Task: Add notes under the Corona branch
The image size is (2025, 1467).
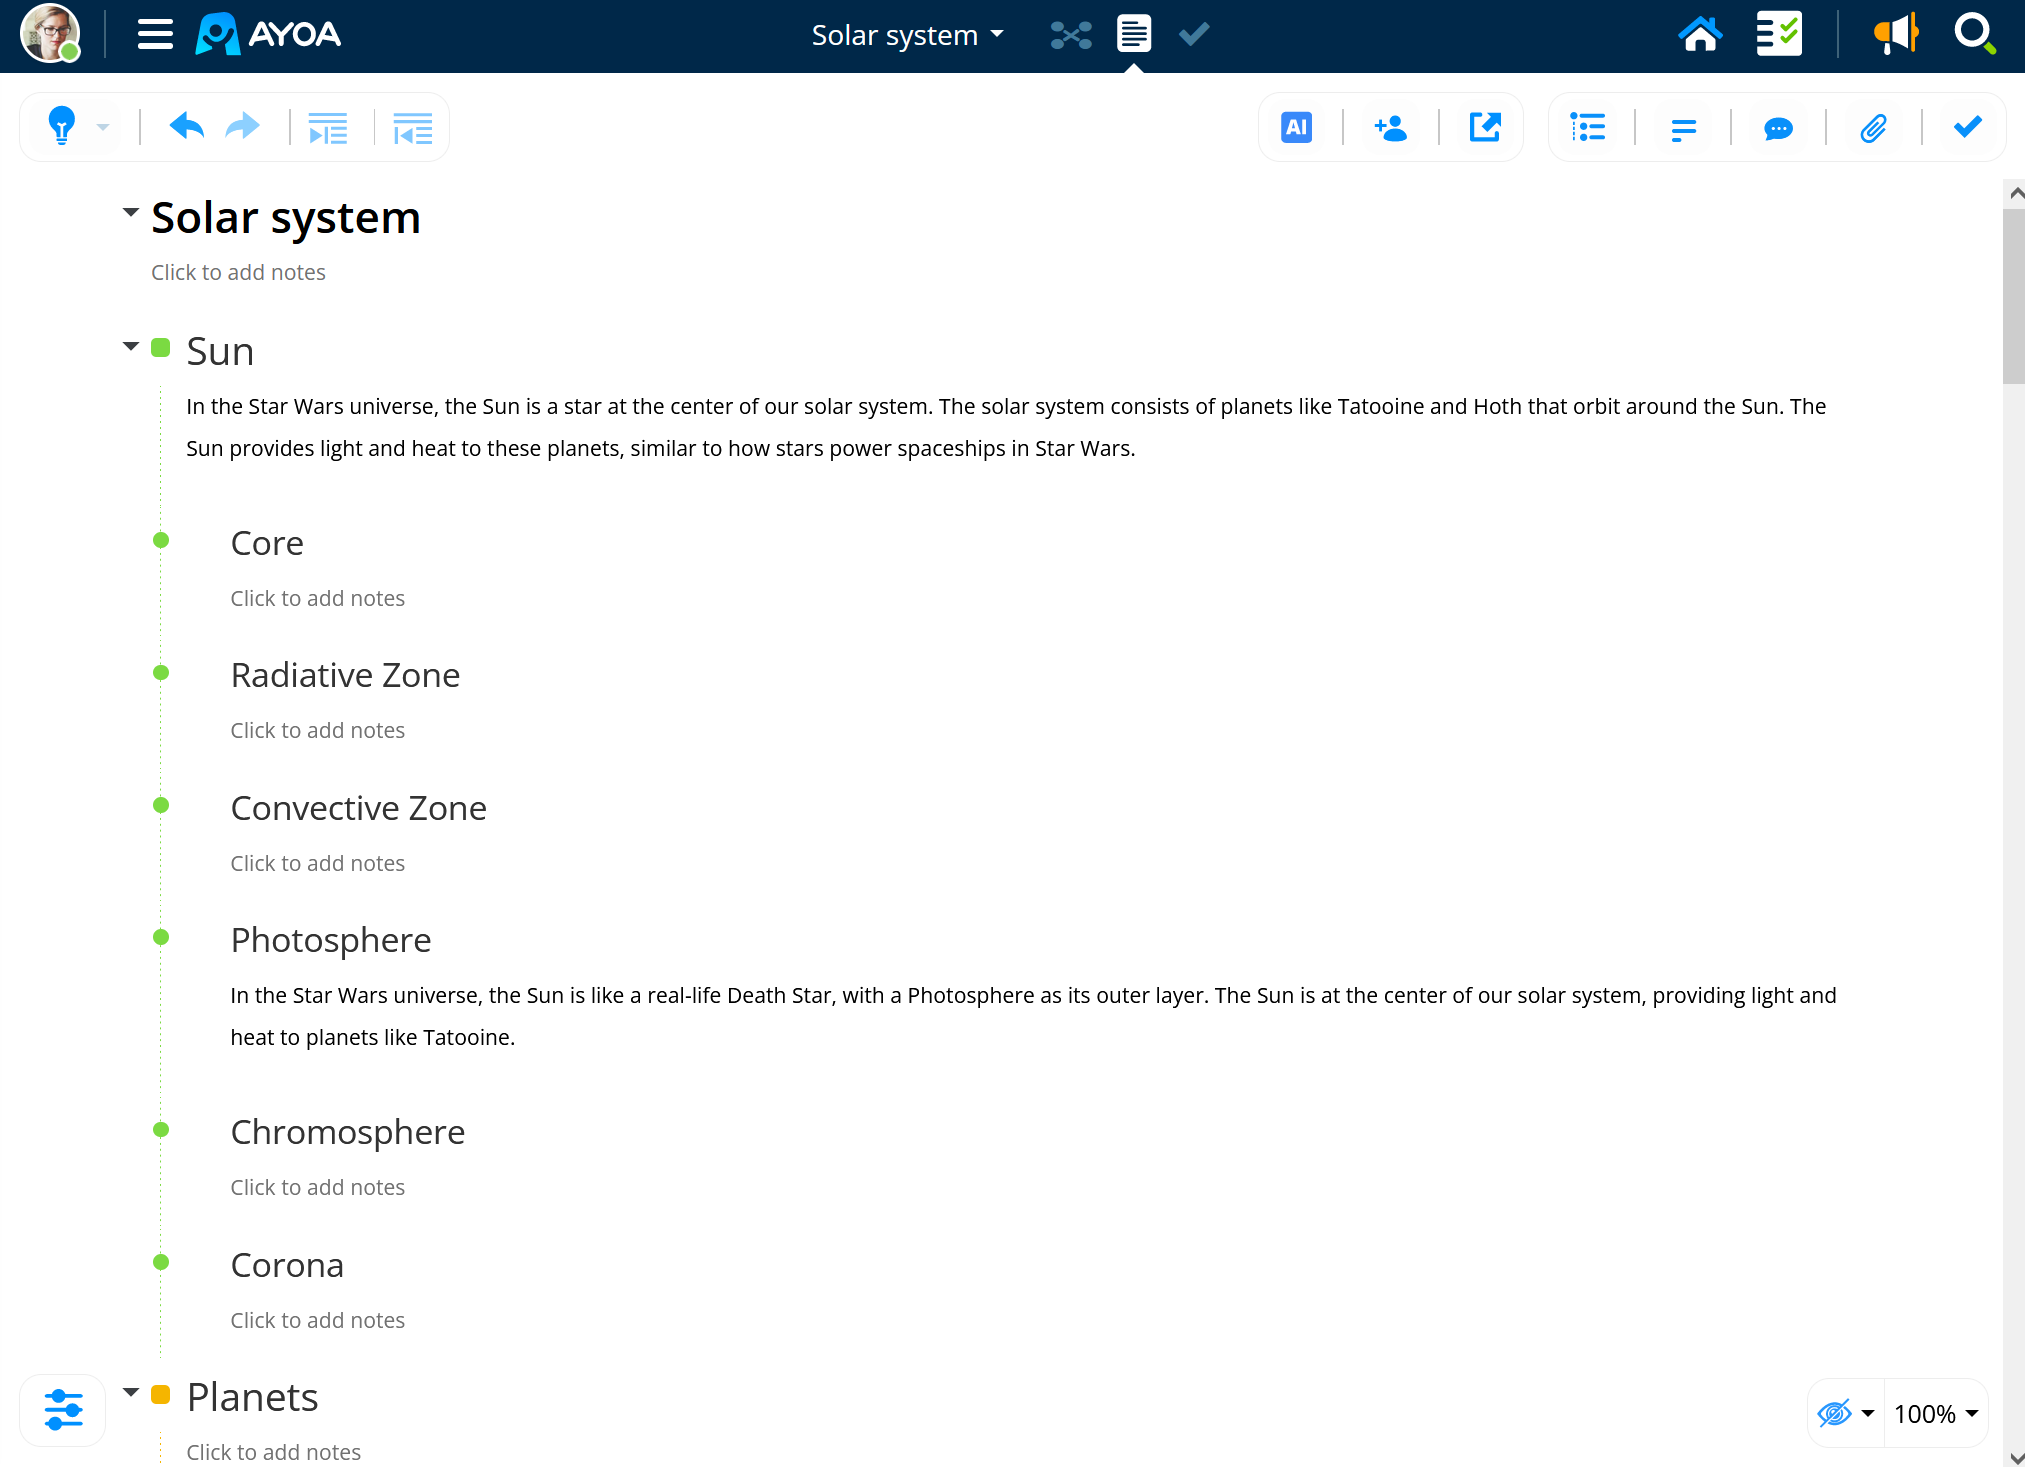Action: click(317, 1320)
